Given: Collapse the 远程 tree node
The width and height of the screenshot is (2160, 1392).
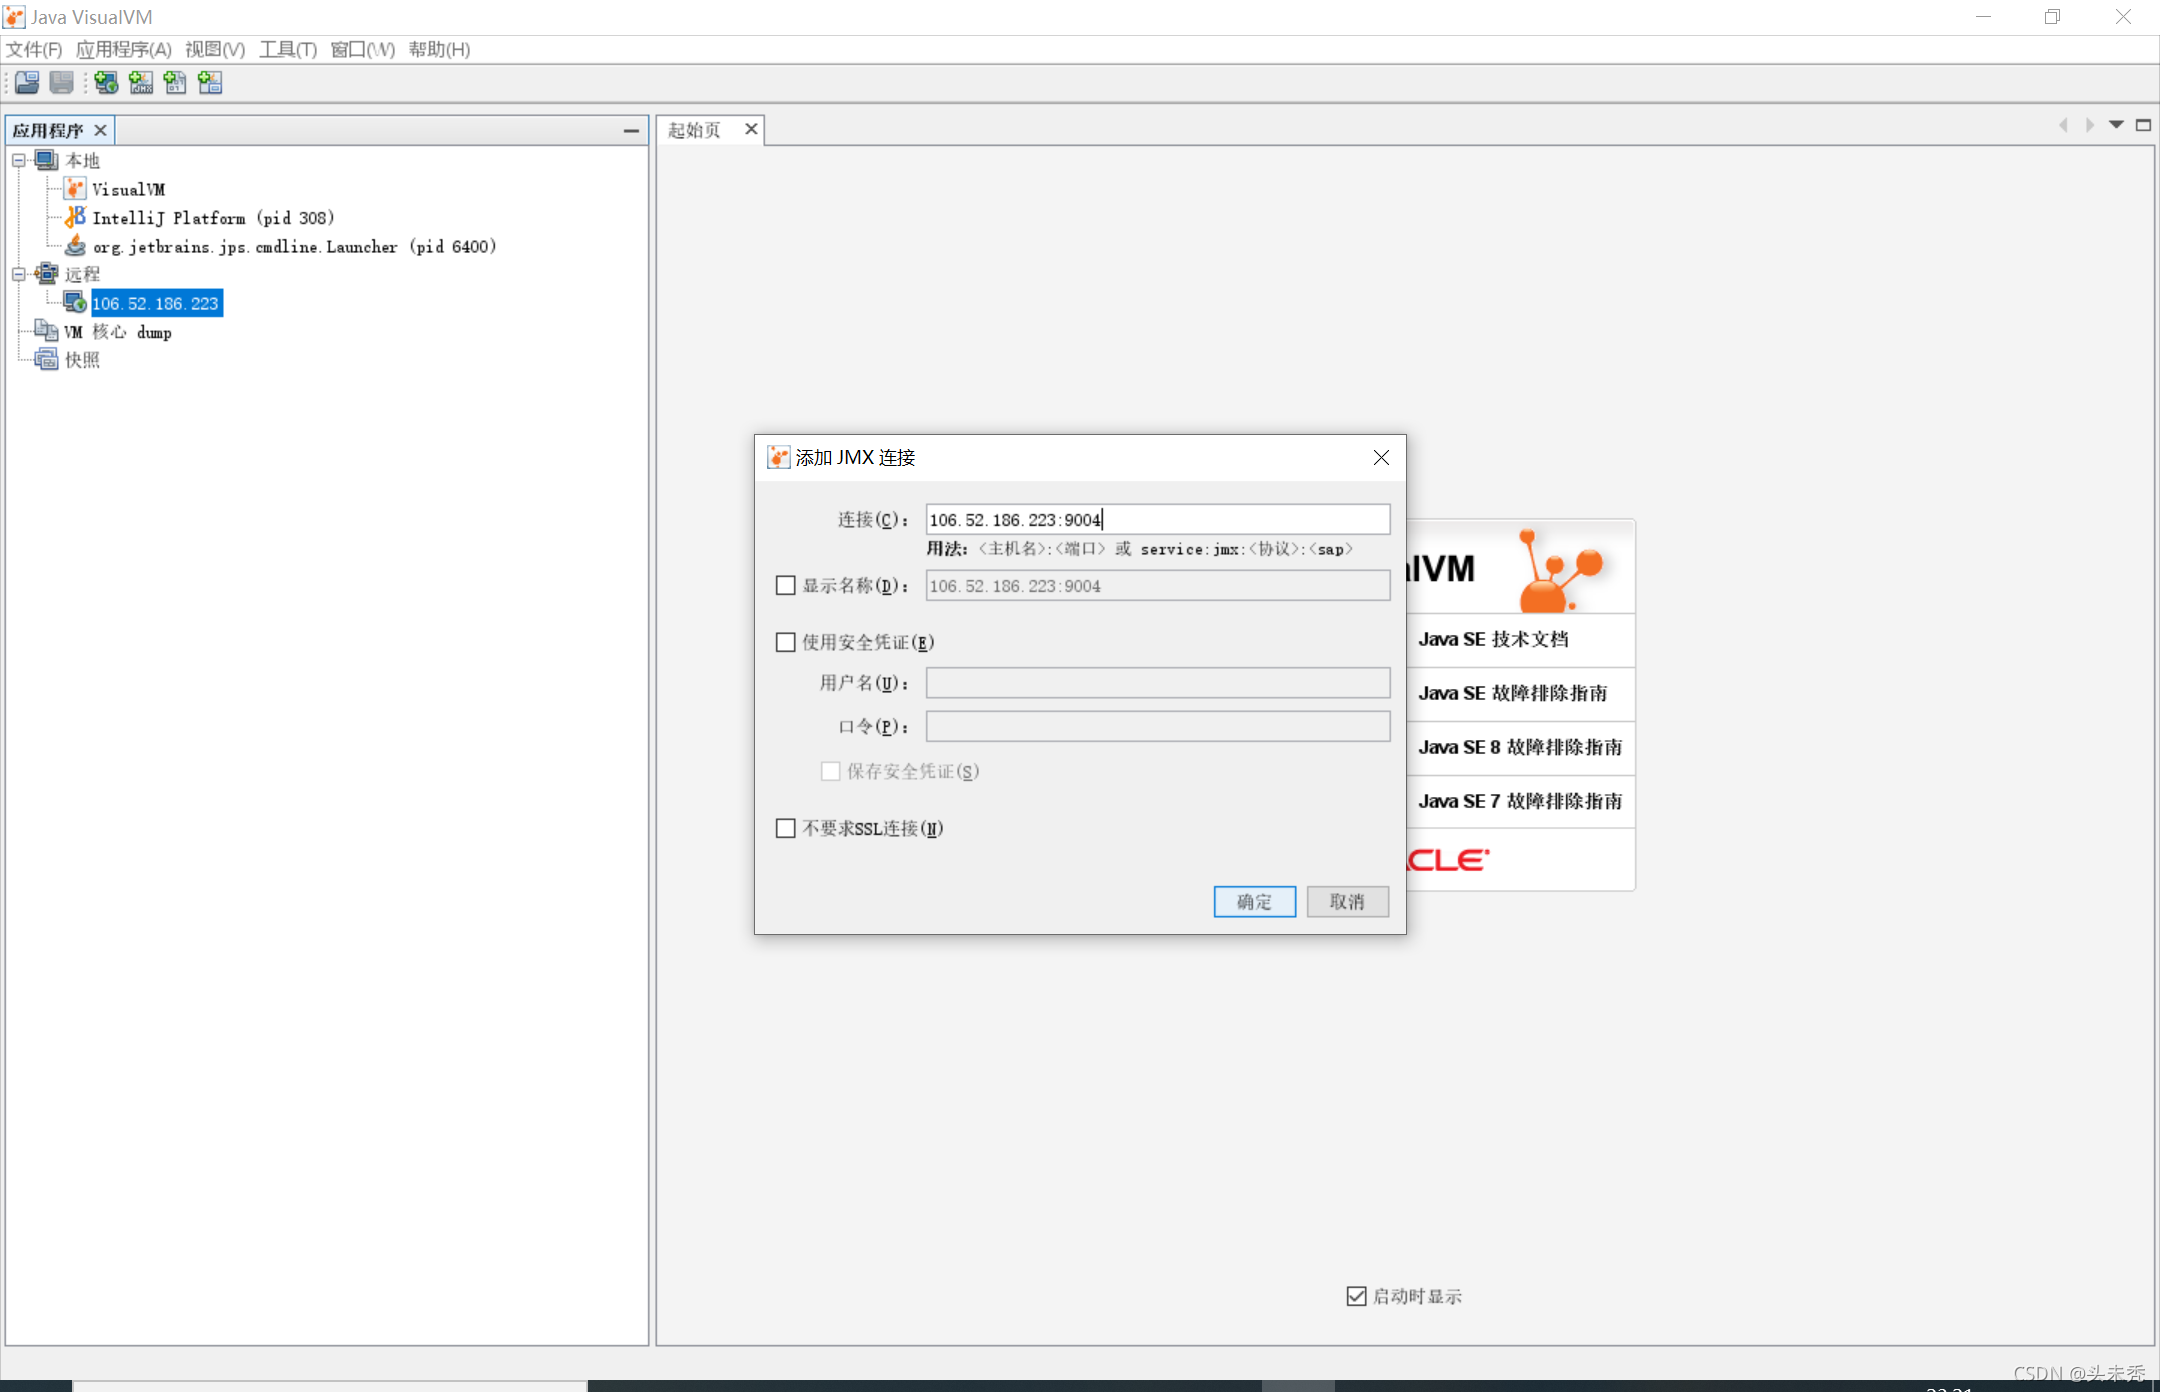Looking at the screenshot, I should (19, 274).
